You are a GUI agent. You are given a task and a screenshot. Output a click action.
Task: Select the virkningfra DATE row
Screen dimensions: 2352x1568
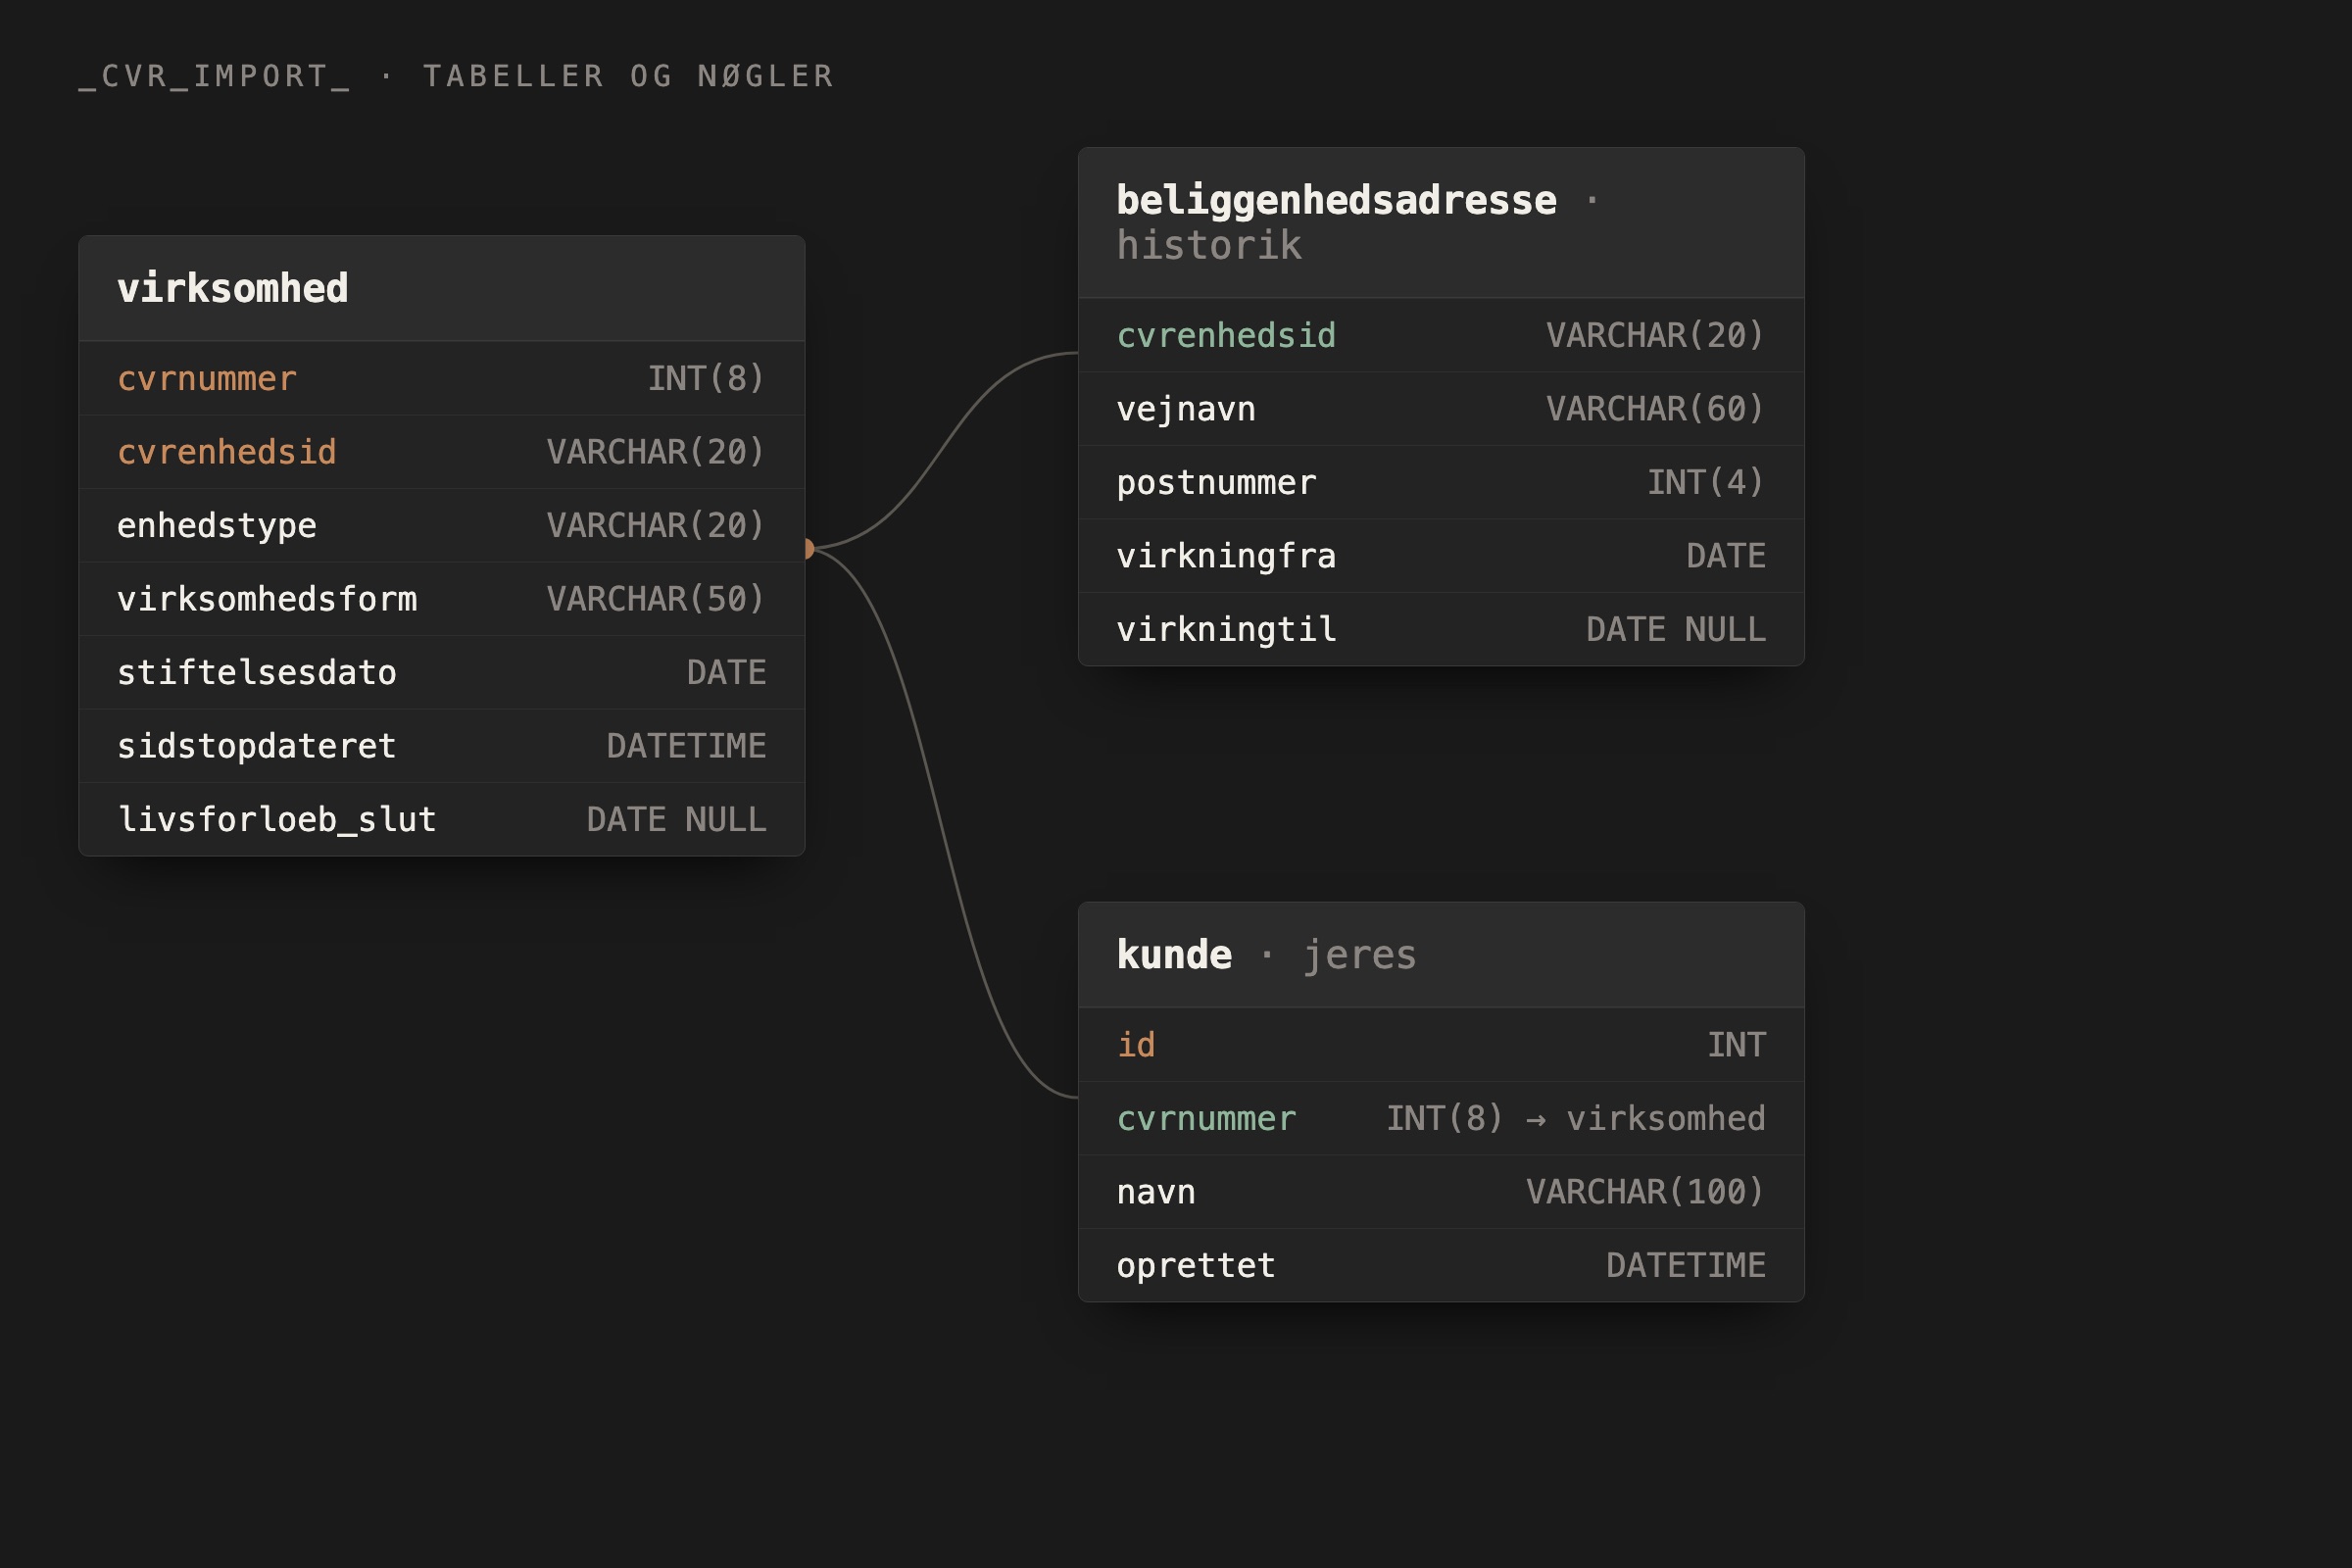[x=1441, y=556]
